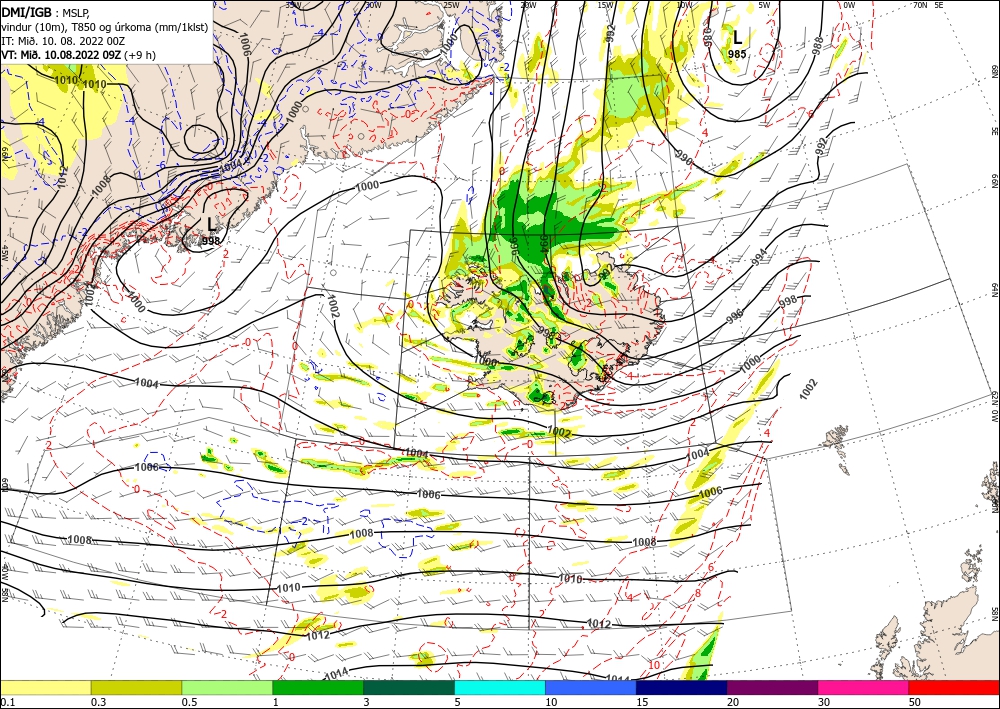Click the '3' legend scale label
1000x709 pixels.
(x=367, y=702)
